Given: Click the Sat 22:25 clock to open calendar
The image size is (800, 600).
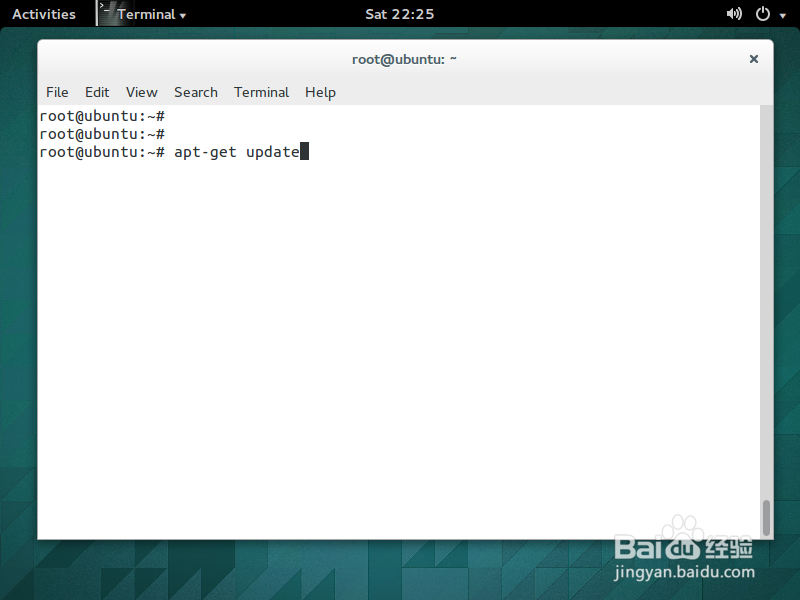Looking at the screenshot, I should [x=399, y=13].
